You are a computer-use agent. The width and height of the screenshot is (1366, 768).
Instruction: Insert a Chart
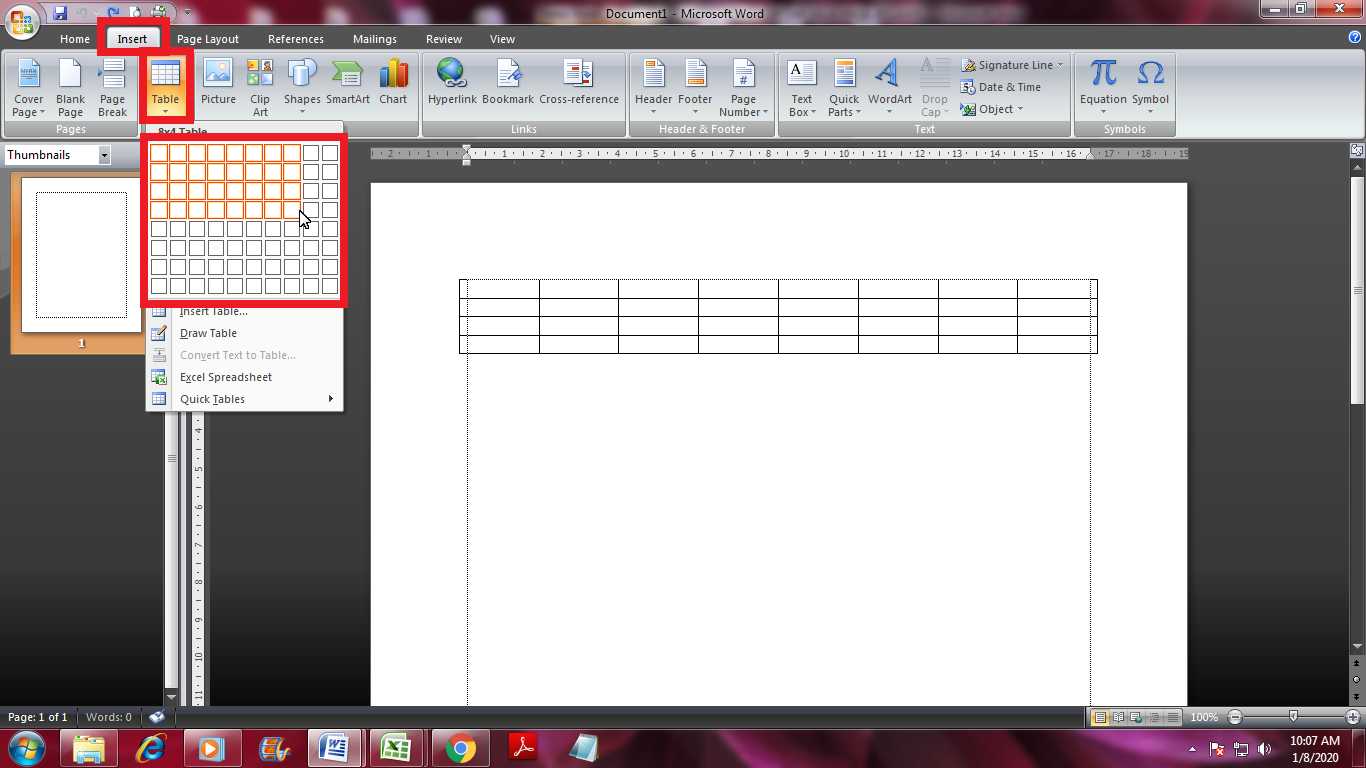393,86
